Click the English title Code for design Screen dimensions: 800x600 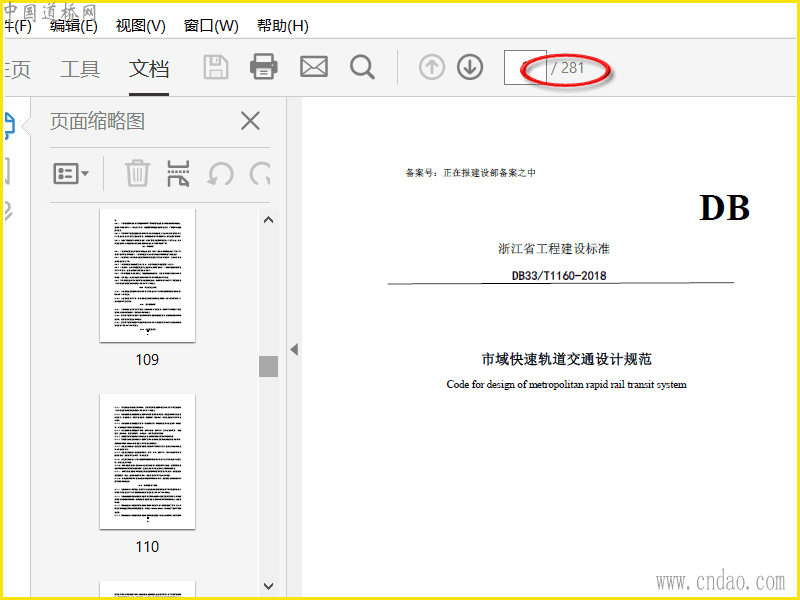[566, 385]
